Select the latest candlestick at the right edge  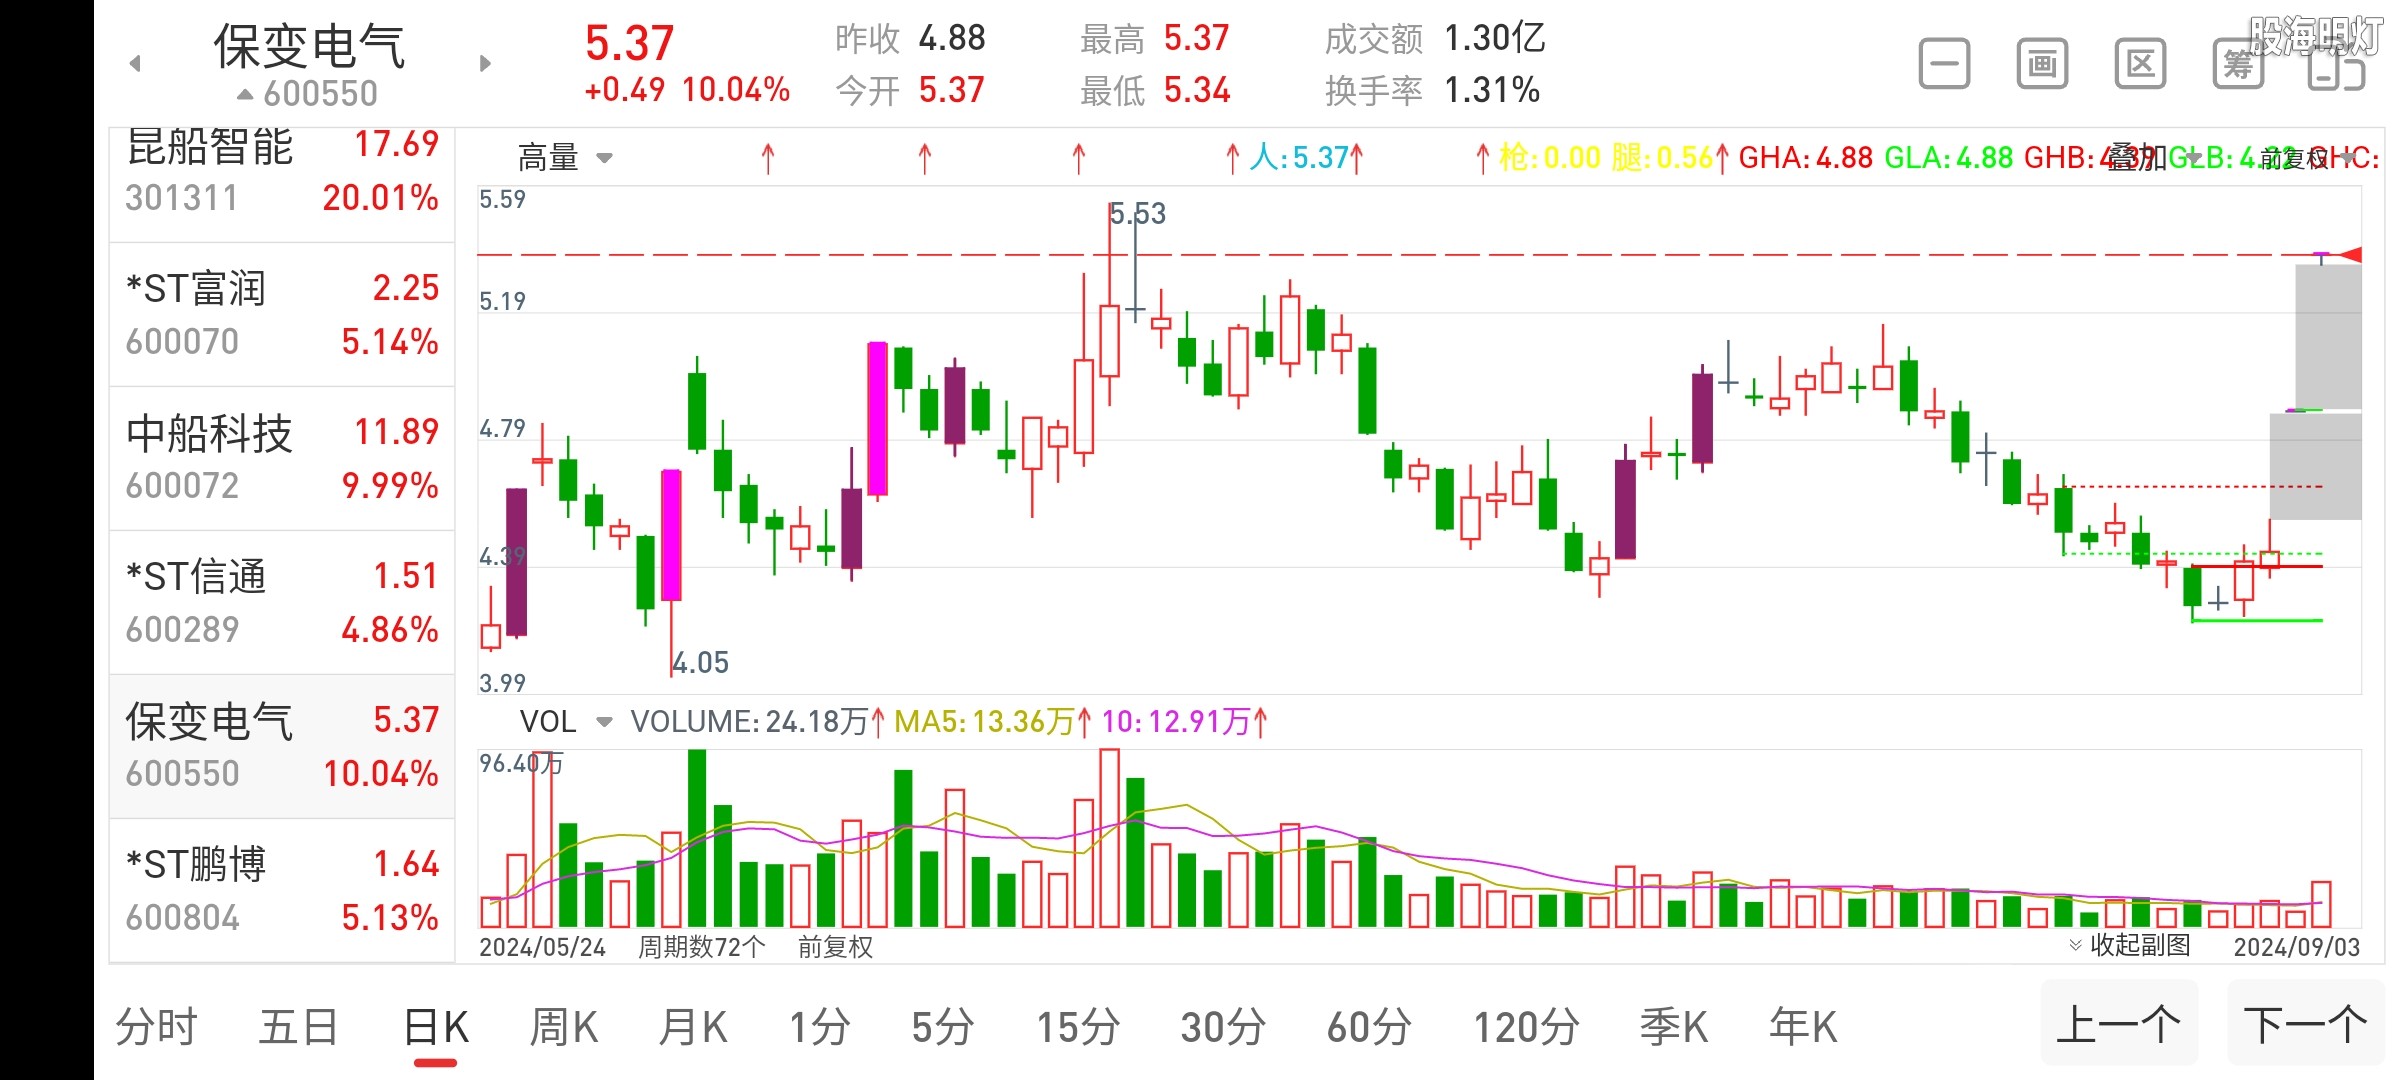pyautogui.click(x=2321, y=258)
